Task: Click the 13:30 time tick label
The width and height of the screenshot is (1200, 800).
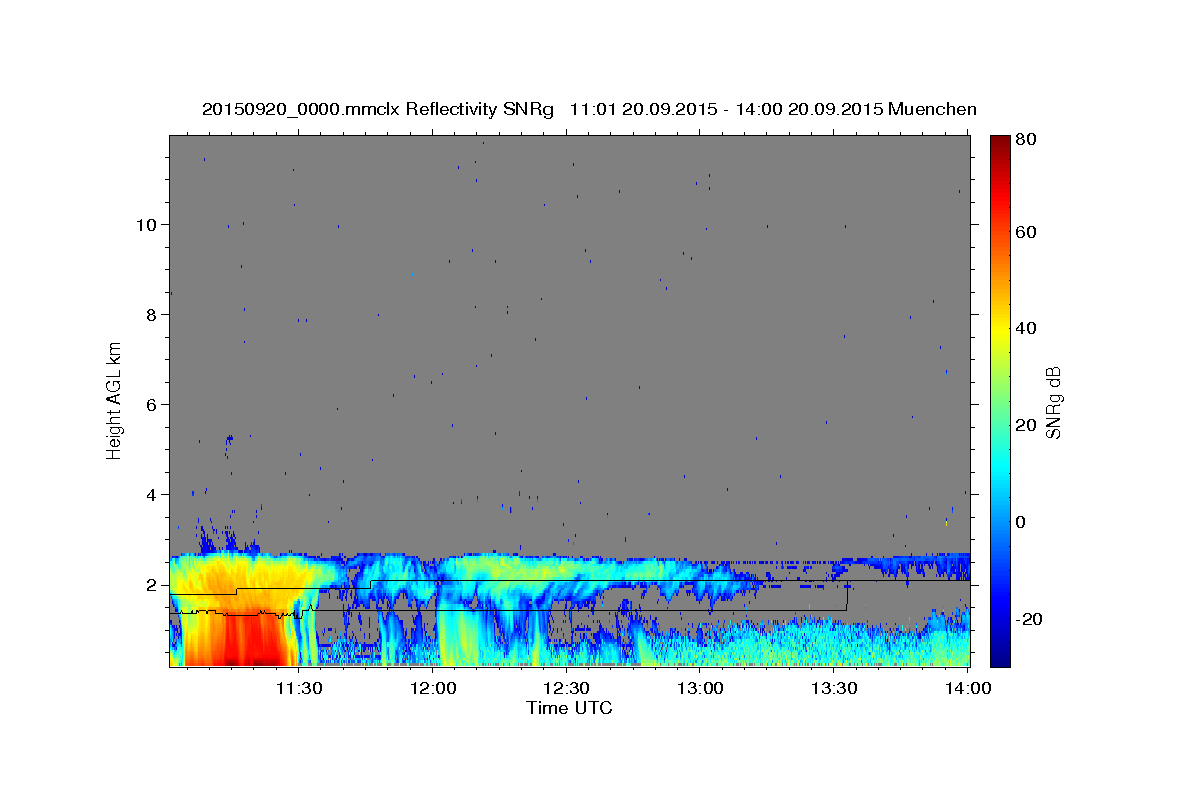Action: click(835, 688)
